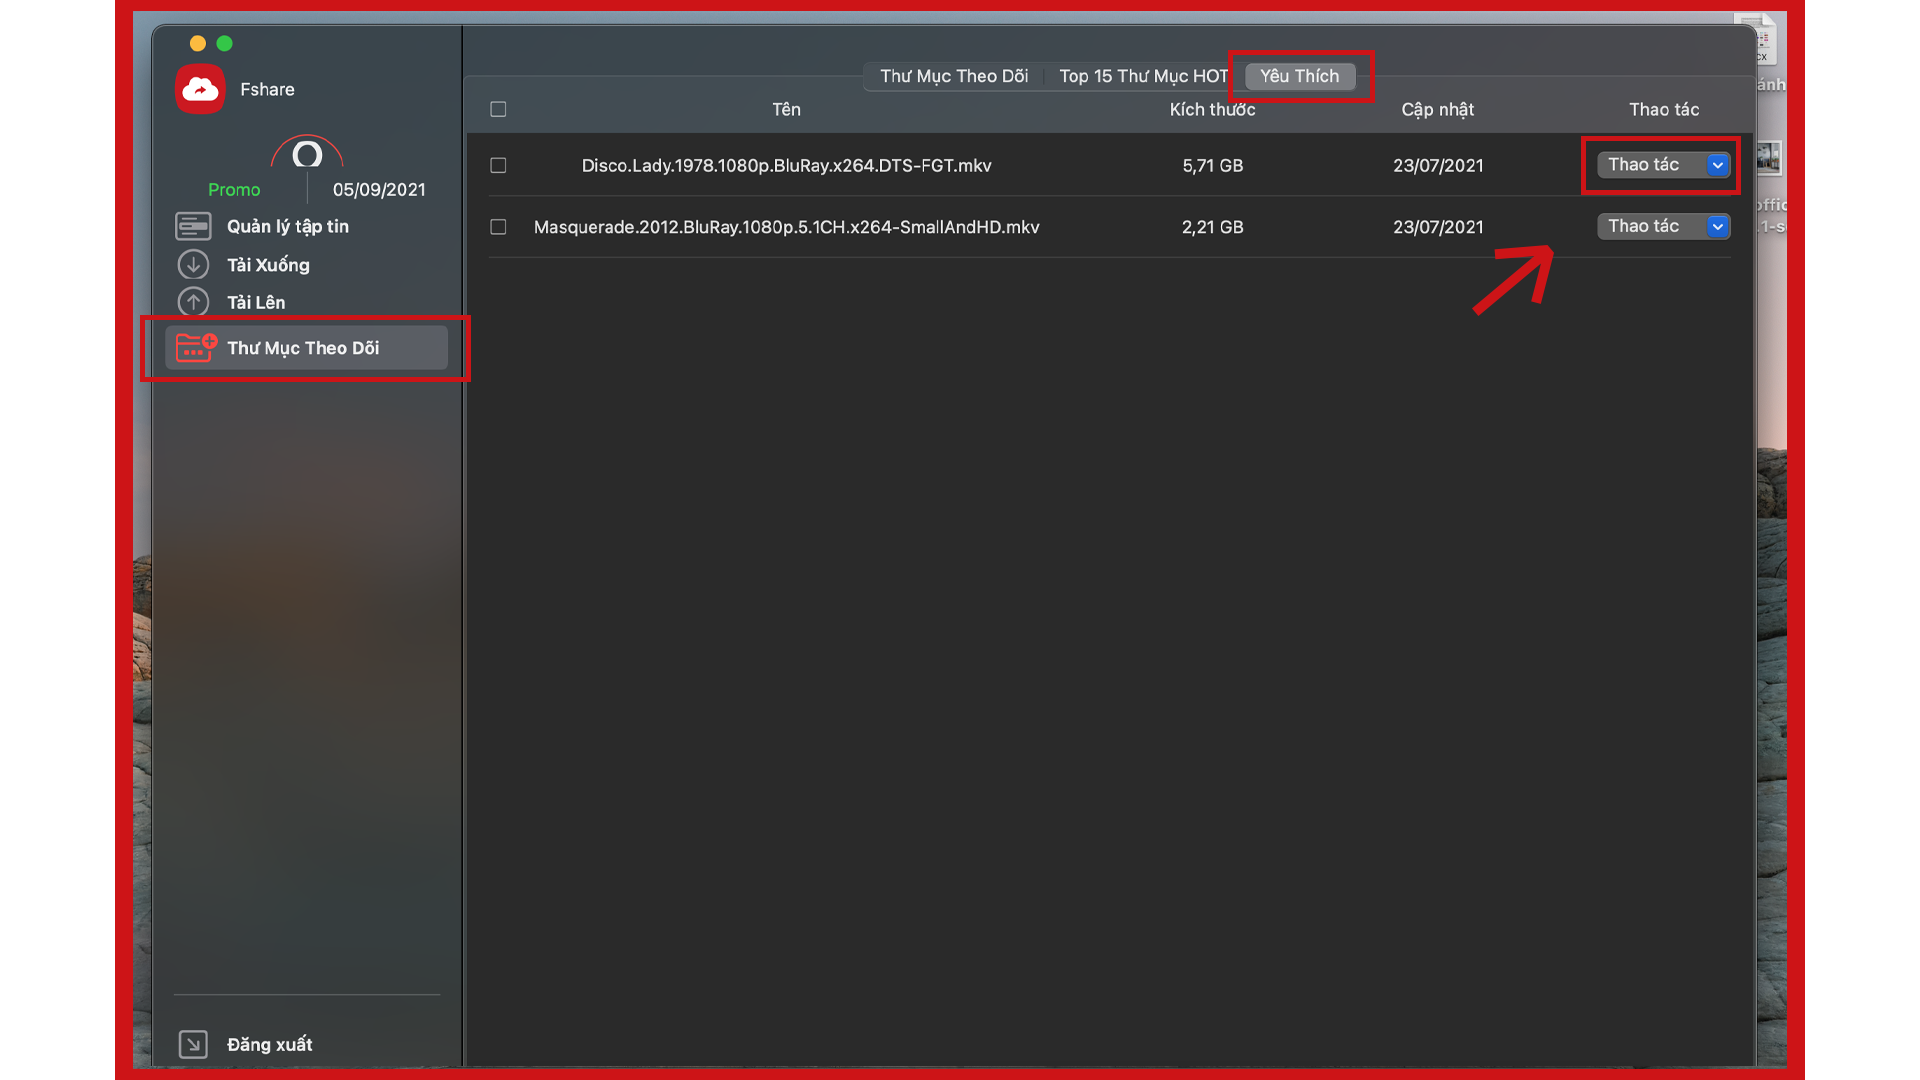
Task: Click the Fshare red cloud logo
Action: click(x=200, y=89)
